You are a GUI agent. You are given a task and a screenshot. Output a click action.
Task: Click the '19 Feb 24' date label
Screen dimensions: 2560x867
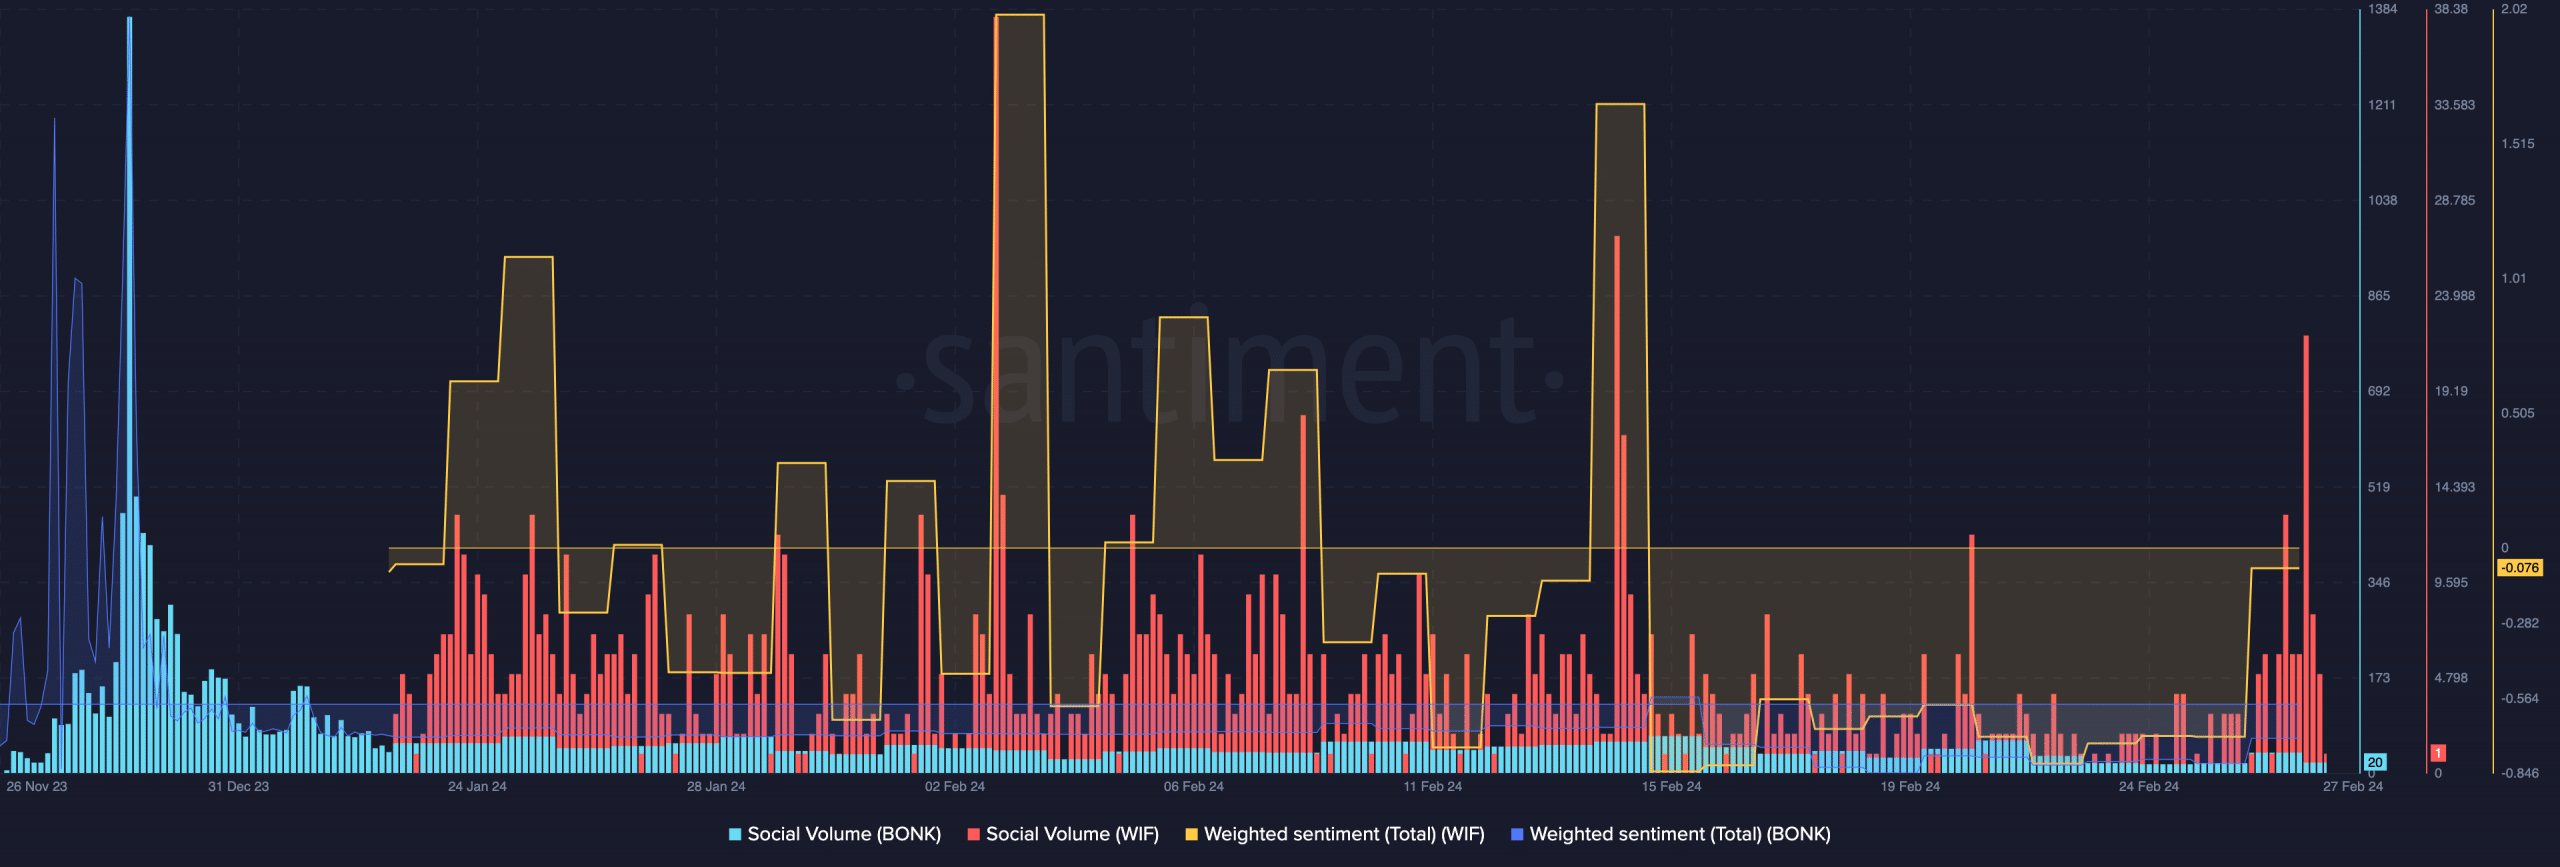pos(1910,786)
